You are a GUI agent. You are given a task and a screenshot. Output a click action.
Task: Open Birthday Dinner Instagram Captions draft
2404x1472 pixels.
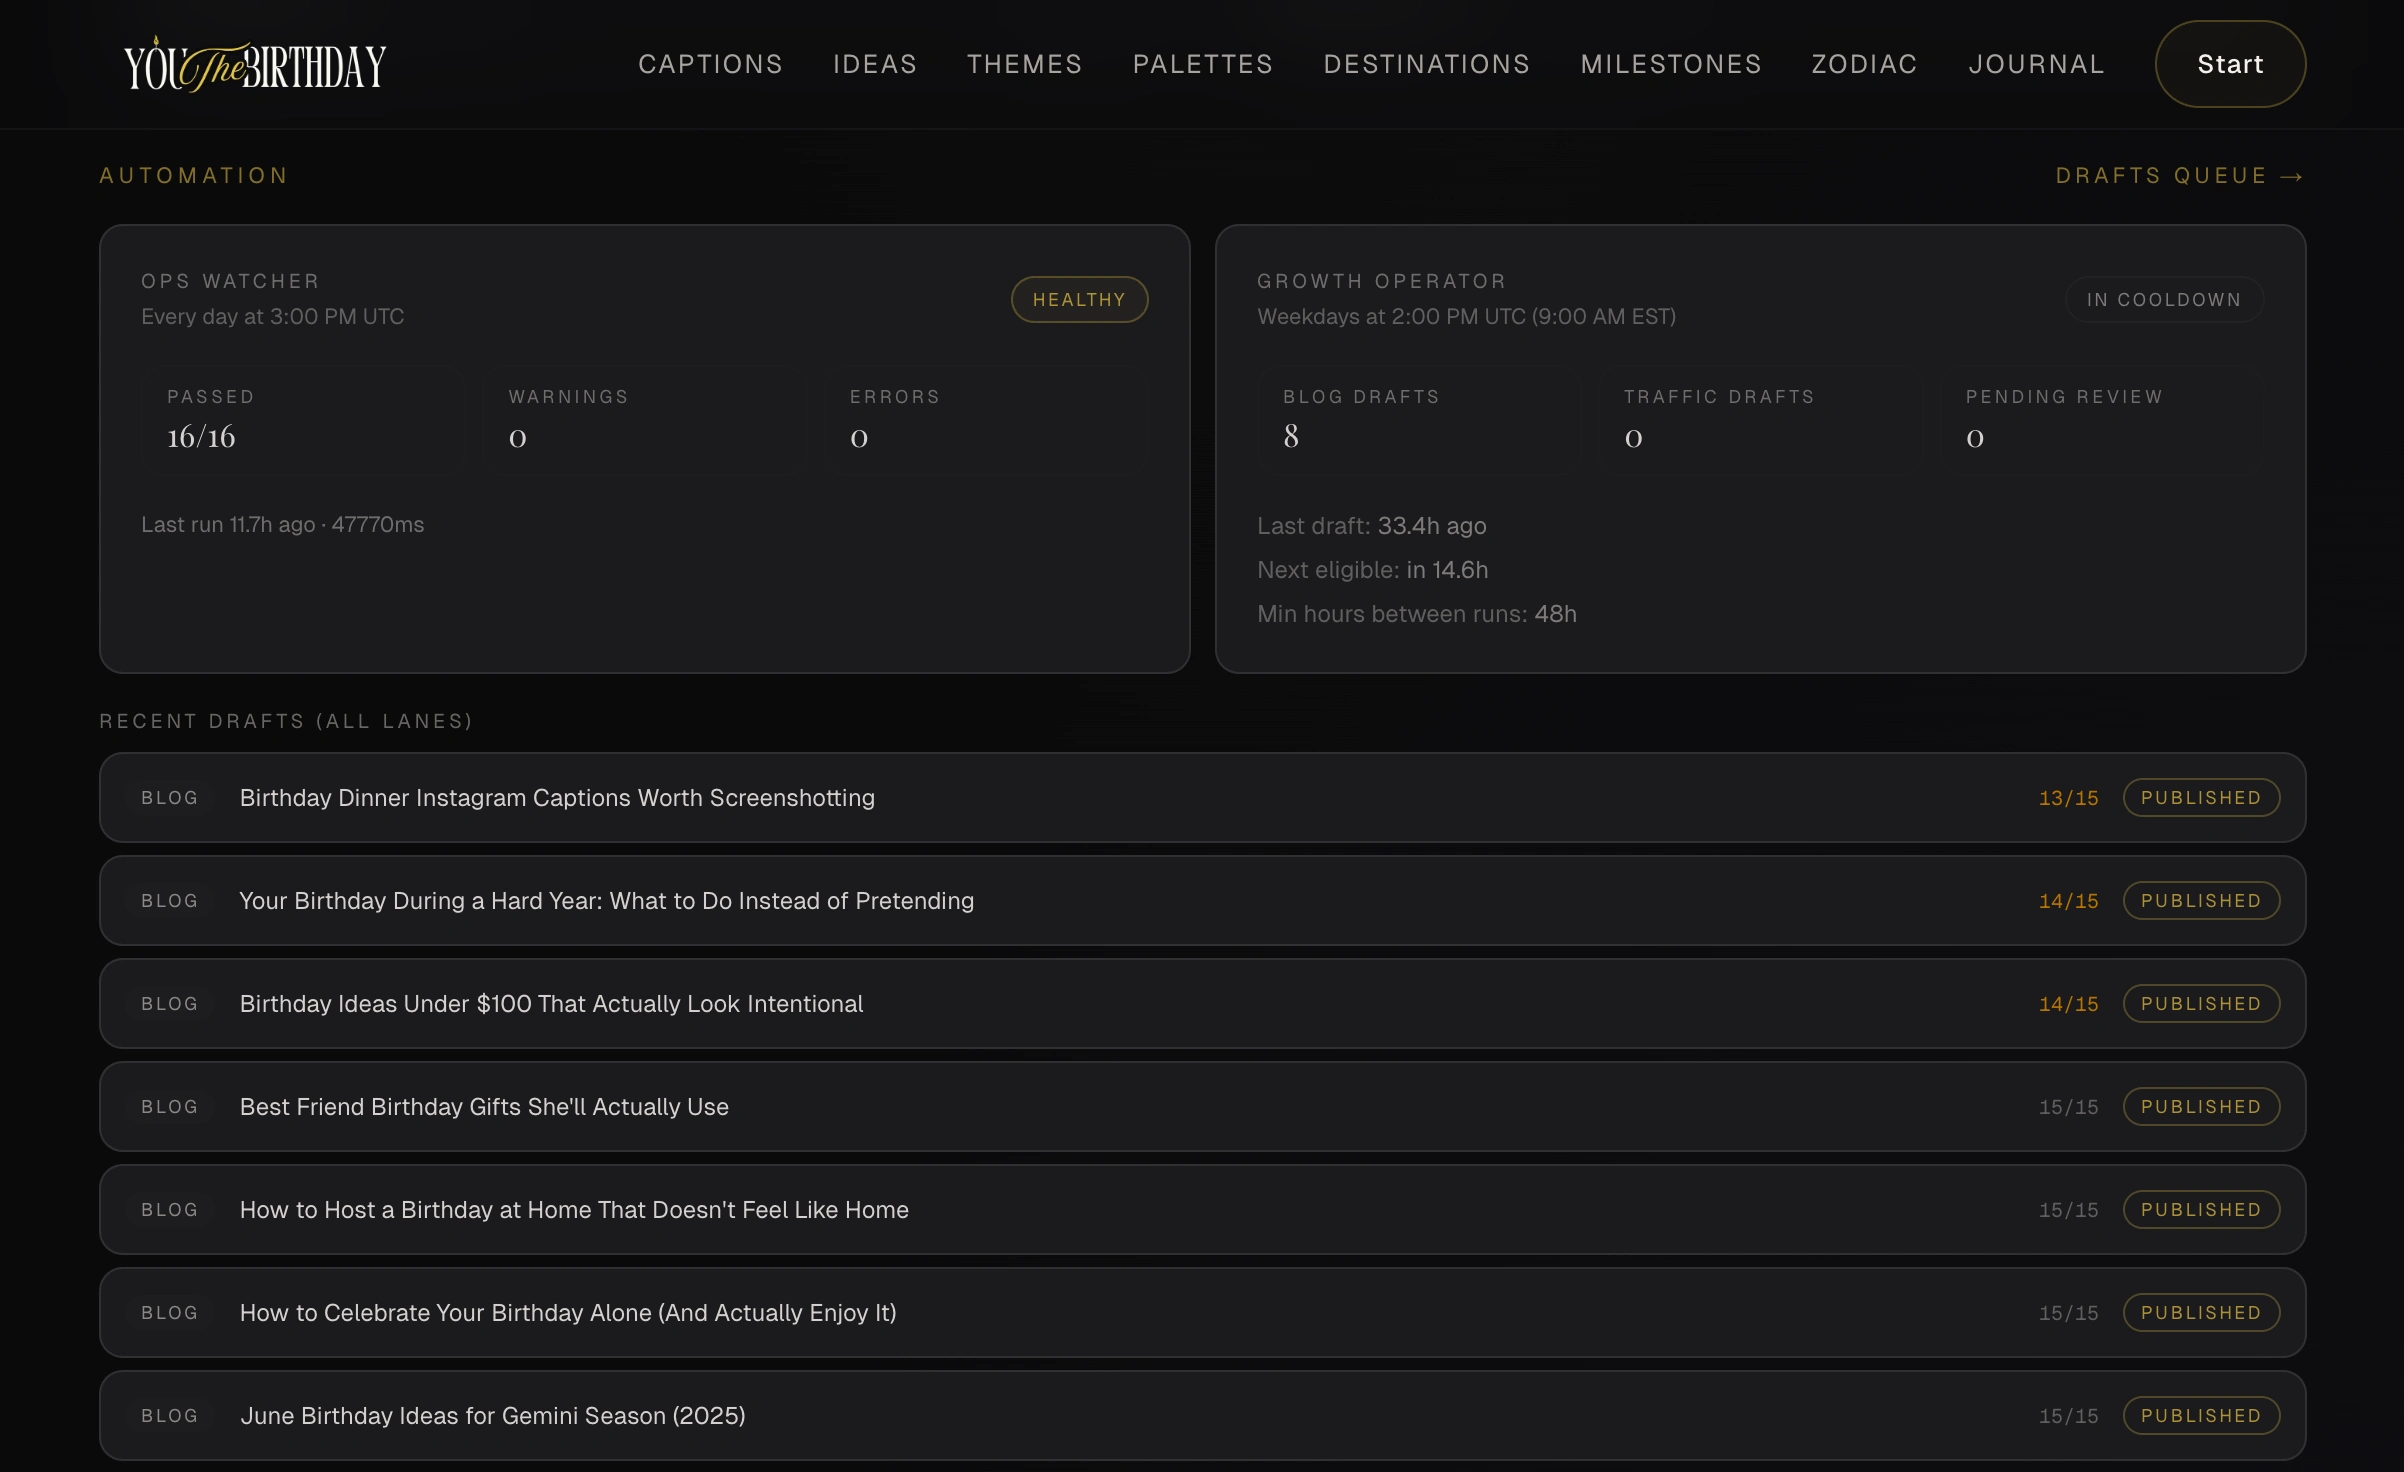pos(557,798)
